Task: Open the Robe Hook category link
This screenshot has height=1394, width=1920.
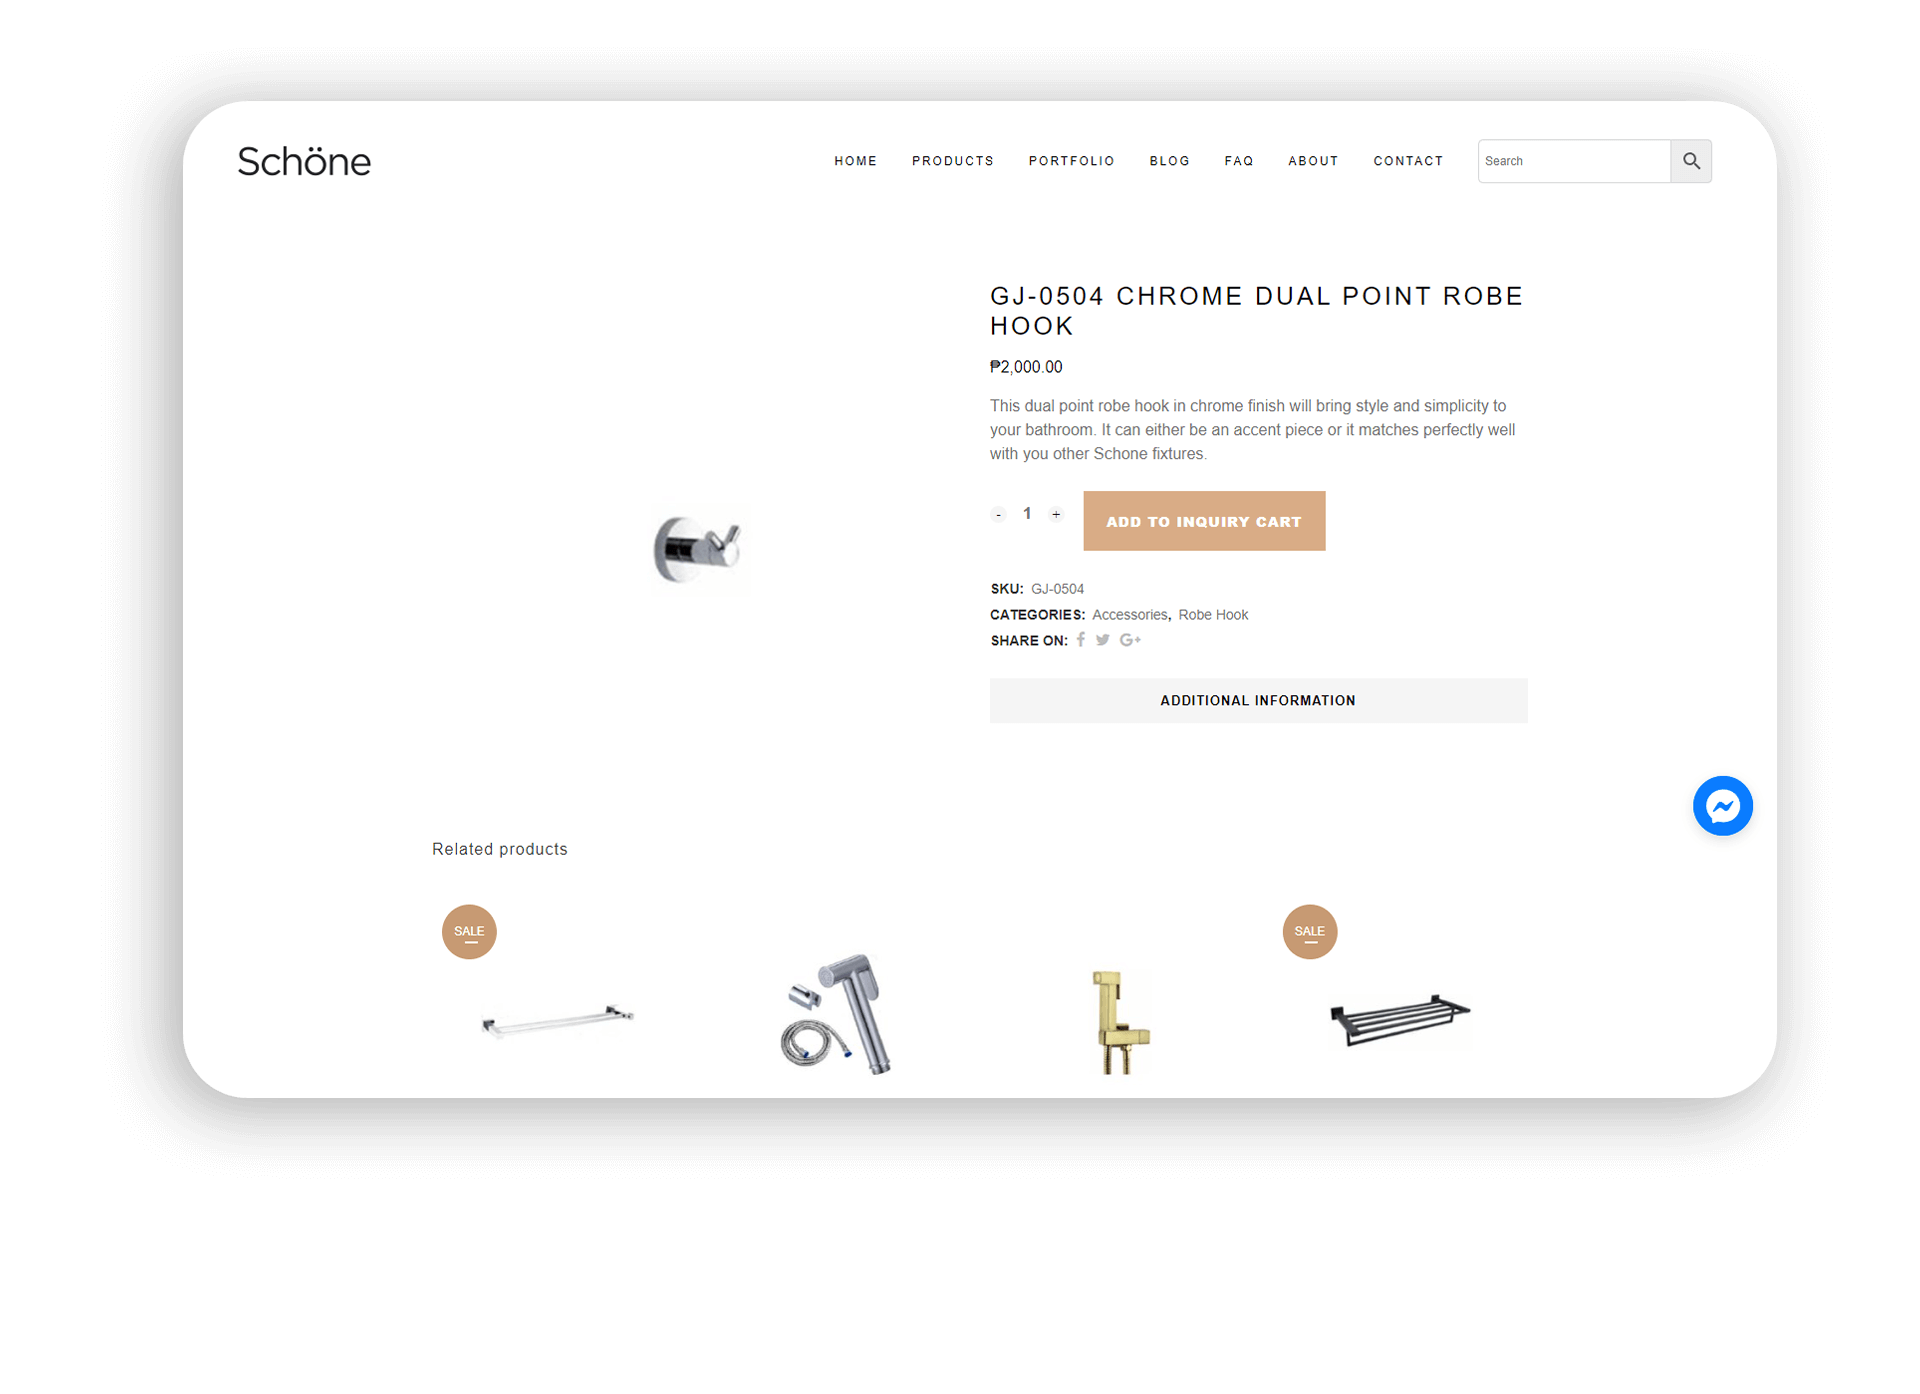Action: click(x=1213, y=615)
